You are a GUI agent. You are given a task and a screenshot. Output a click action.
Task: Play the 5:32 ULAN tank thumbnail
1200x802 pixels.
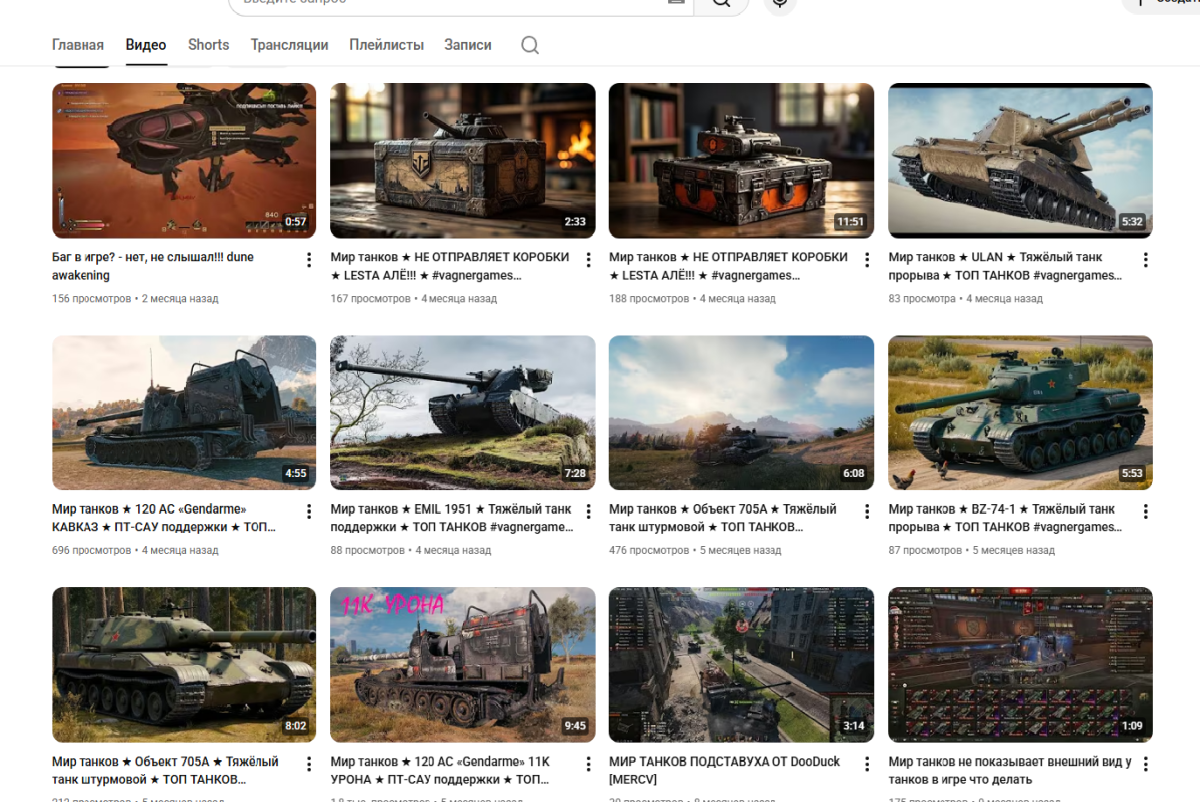tap(1020, 160)
